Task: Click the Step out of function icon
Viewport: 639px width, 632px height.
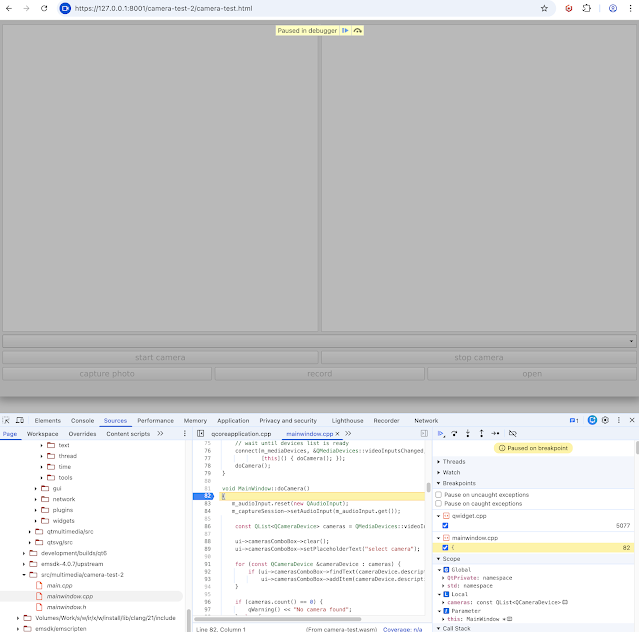Action: click(x=481, y=434)
